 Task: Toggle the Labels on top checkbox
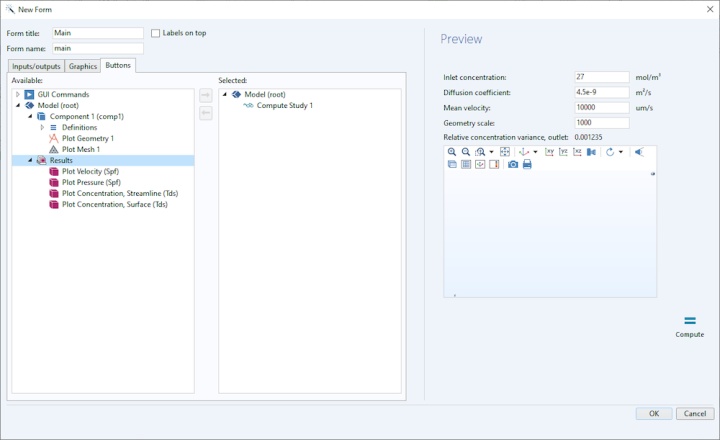click(156, 33)
